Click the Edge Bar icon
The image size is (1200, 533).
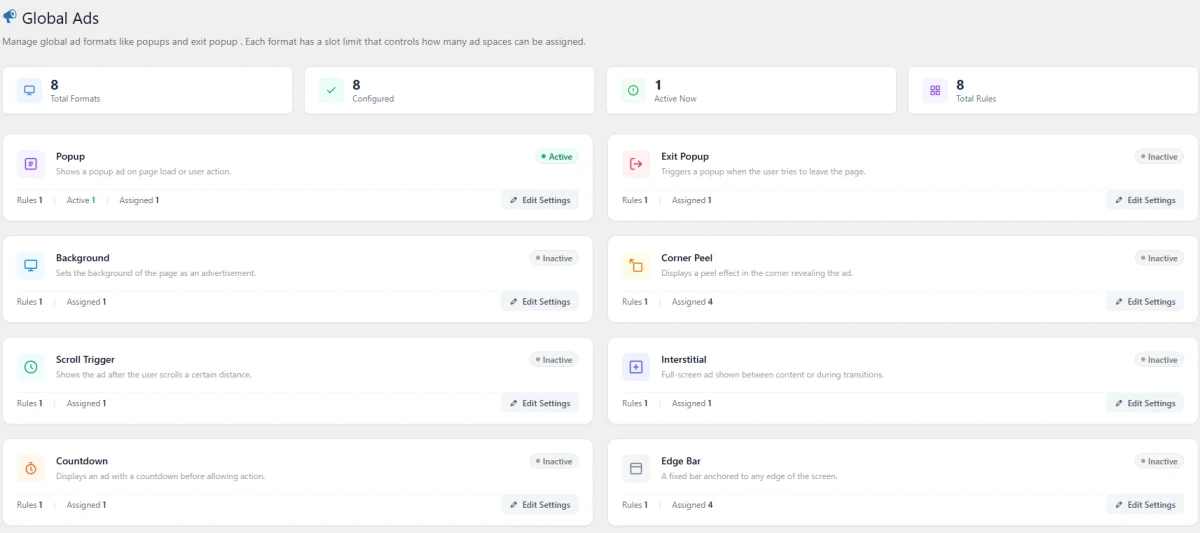click(635, 468)
